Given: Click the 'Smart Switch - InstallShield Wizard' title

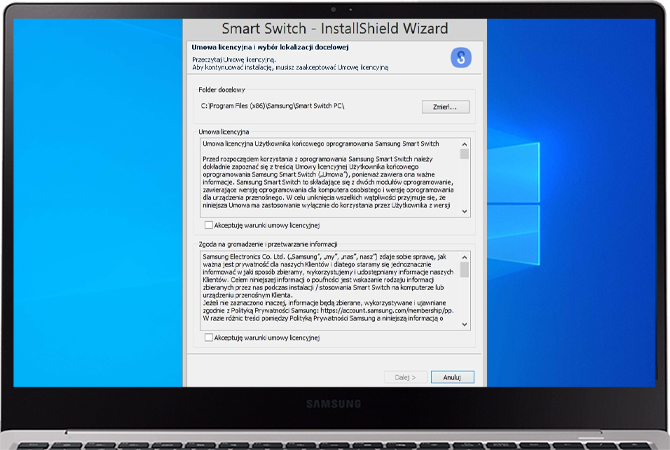Looking at the screenshot, I should (x=335, y=29).
